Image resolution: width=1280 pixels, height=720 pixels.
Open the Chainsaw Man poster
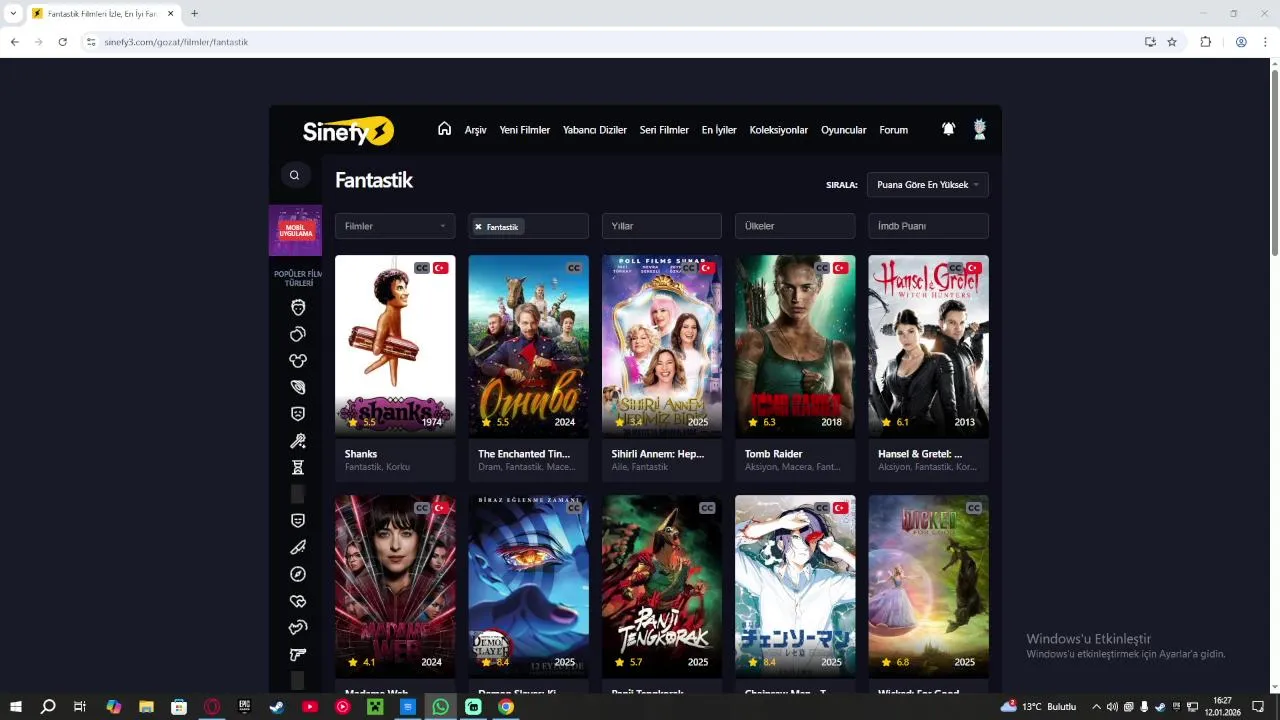pyautogui.click(x=795, y=586)
